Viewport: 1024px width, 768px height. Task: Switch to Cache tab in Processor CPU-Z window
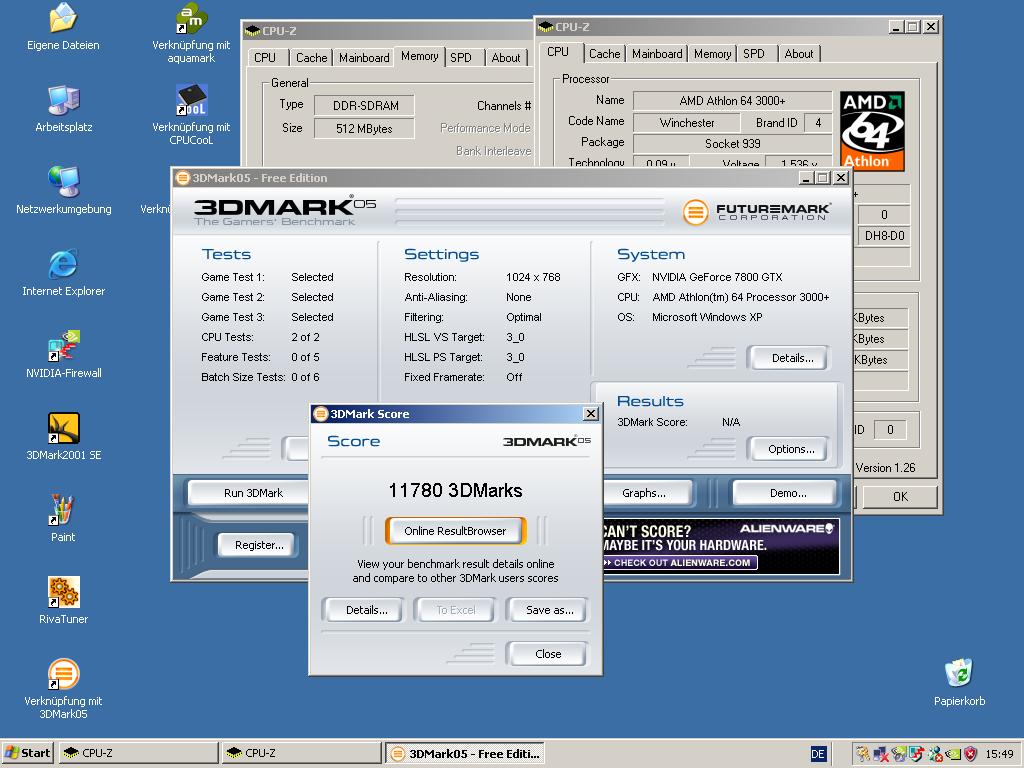point(604,54)
